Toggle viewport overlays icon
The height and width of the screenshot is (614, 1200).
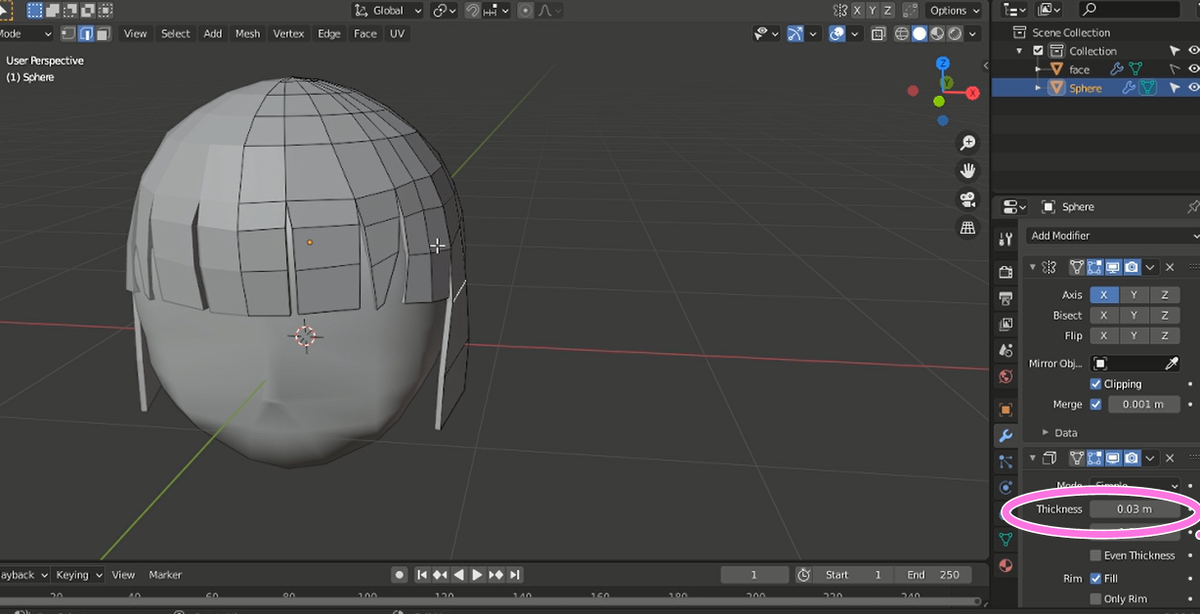[x=838, y=33]
